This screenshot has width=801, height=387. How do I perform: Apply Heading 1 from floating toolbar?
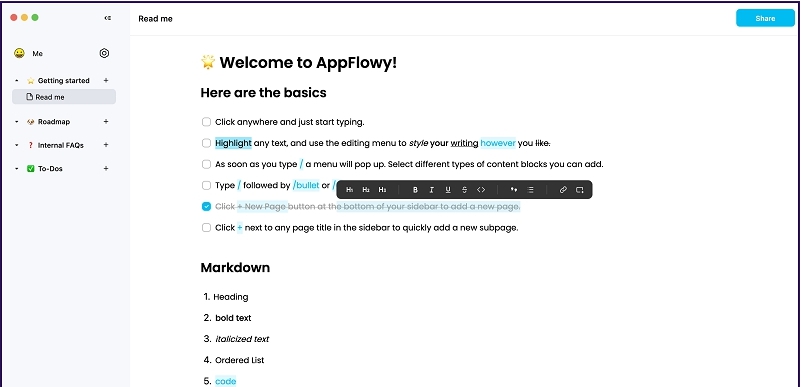(349, 189)
